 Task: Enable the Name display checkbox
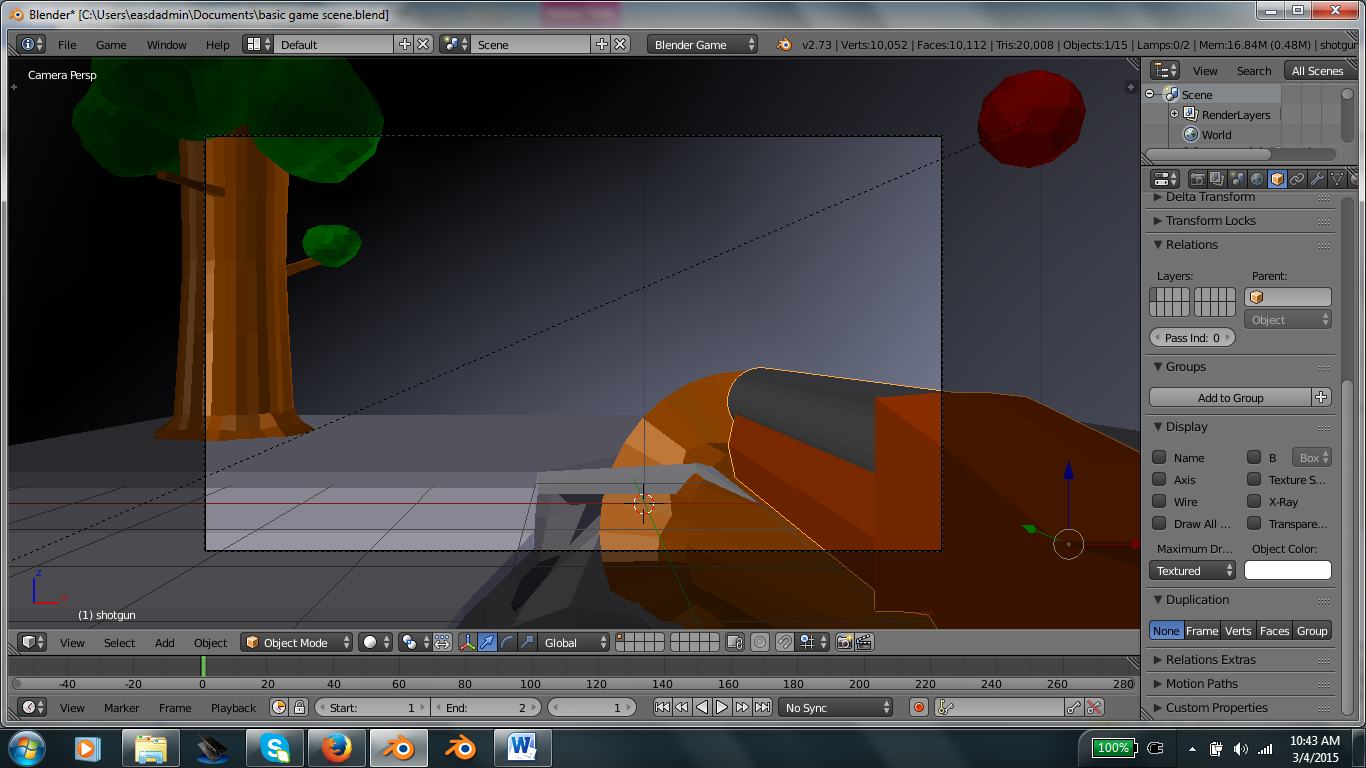(1159, 457)
